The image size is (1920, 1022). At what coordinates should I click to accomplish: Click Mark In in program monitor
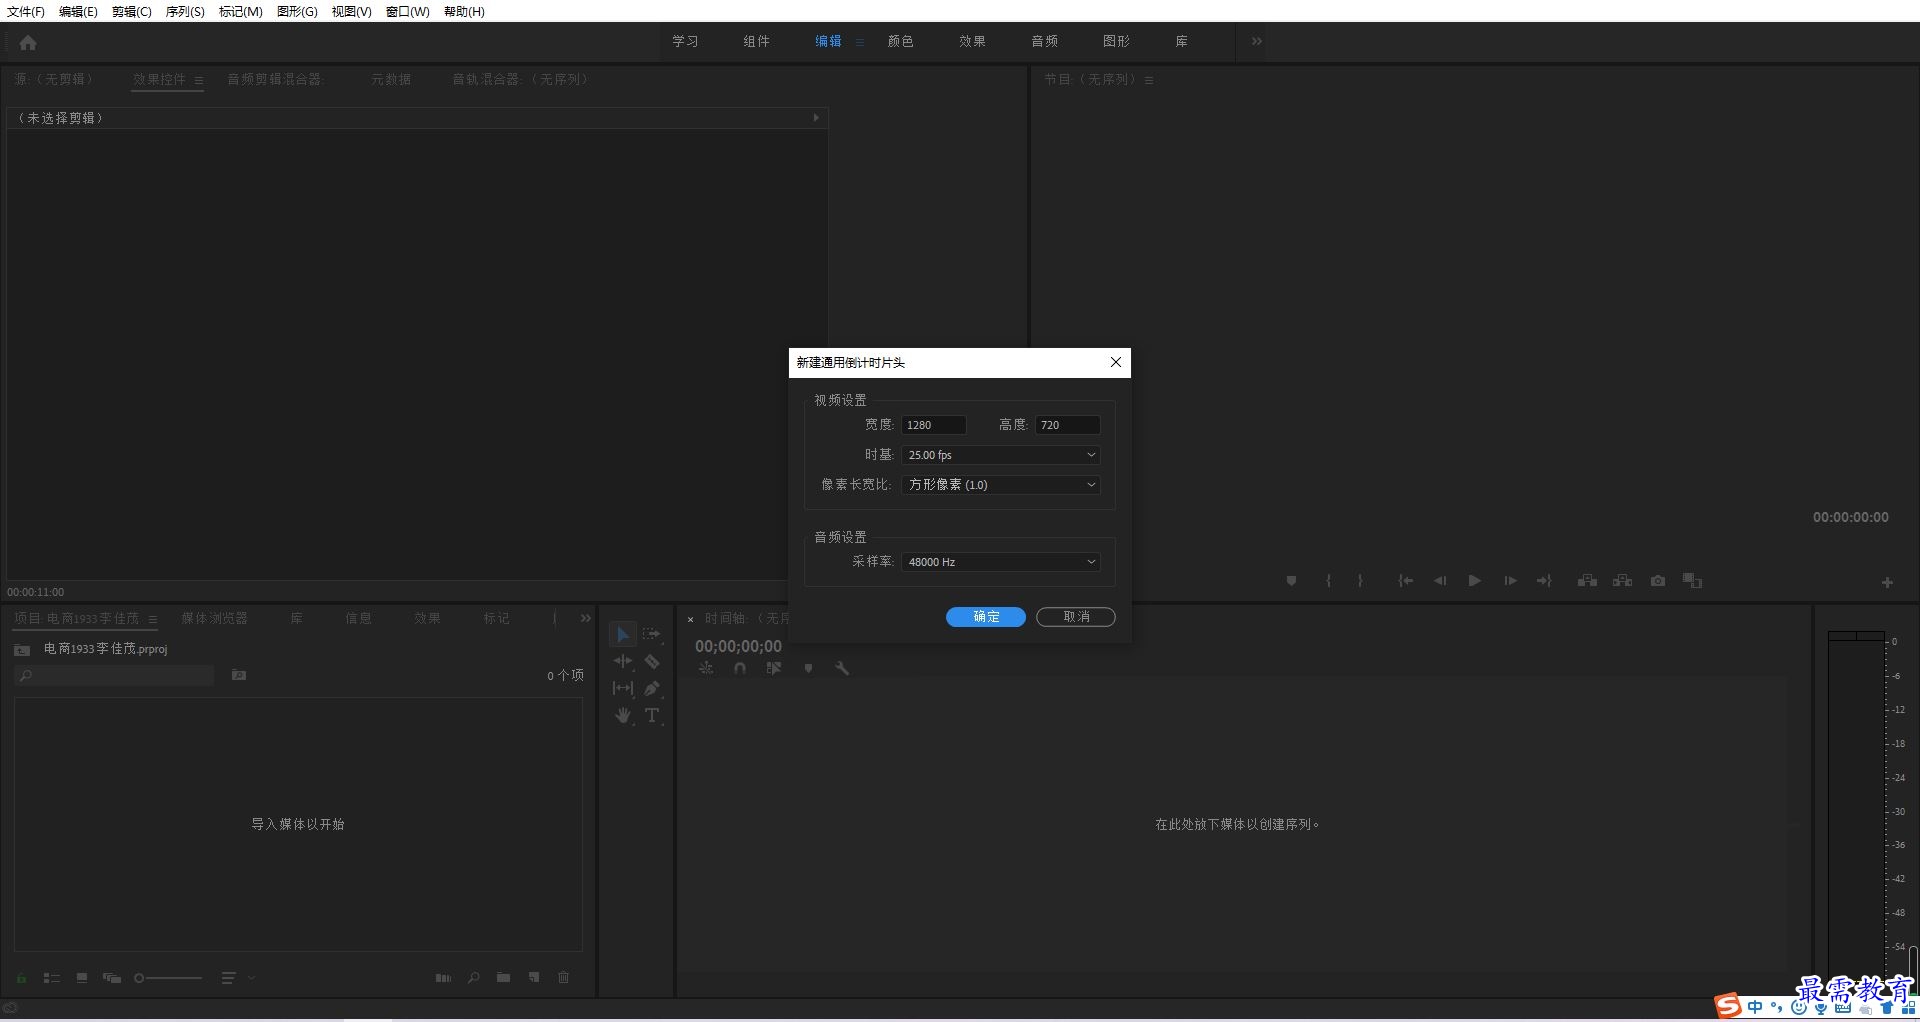[x=1328, y=581]
